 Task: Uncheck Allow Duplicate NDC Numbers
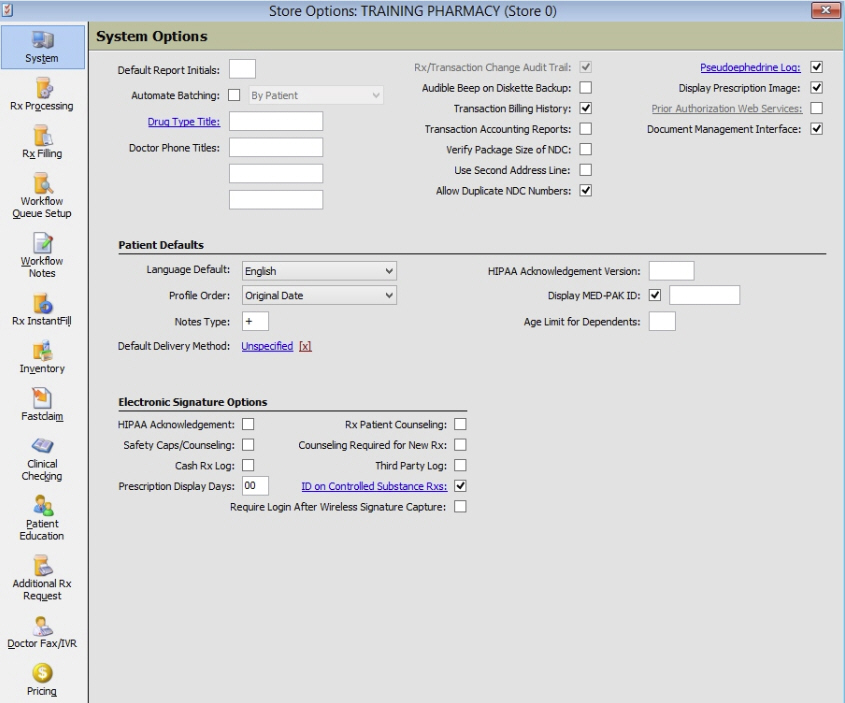[x=586, y=191]
